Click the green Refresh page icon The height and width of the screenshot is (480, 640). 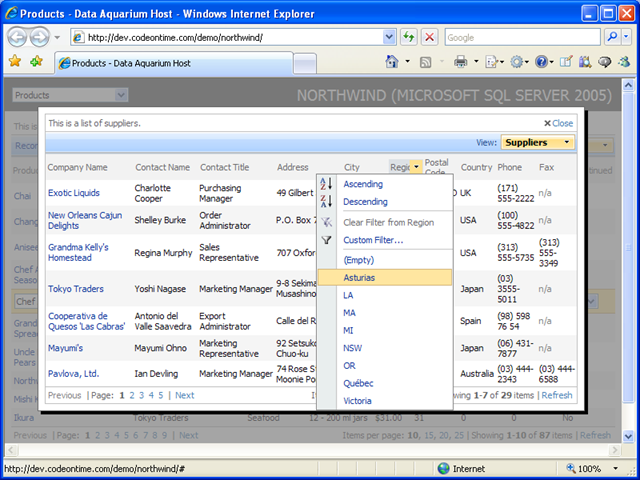pos(408,37)
